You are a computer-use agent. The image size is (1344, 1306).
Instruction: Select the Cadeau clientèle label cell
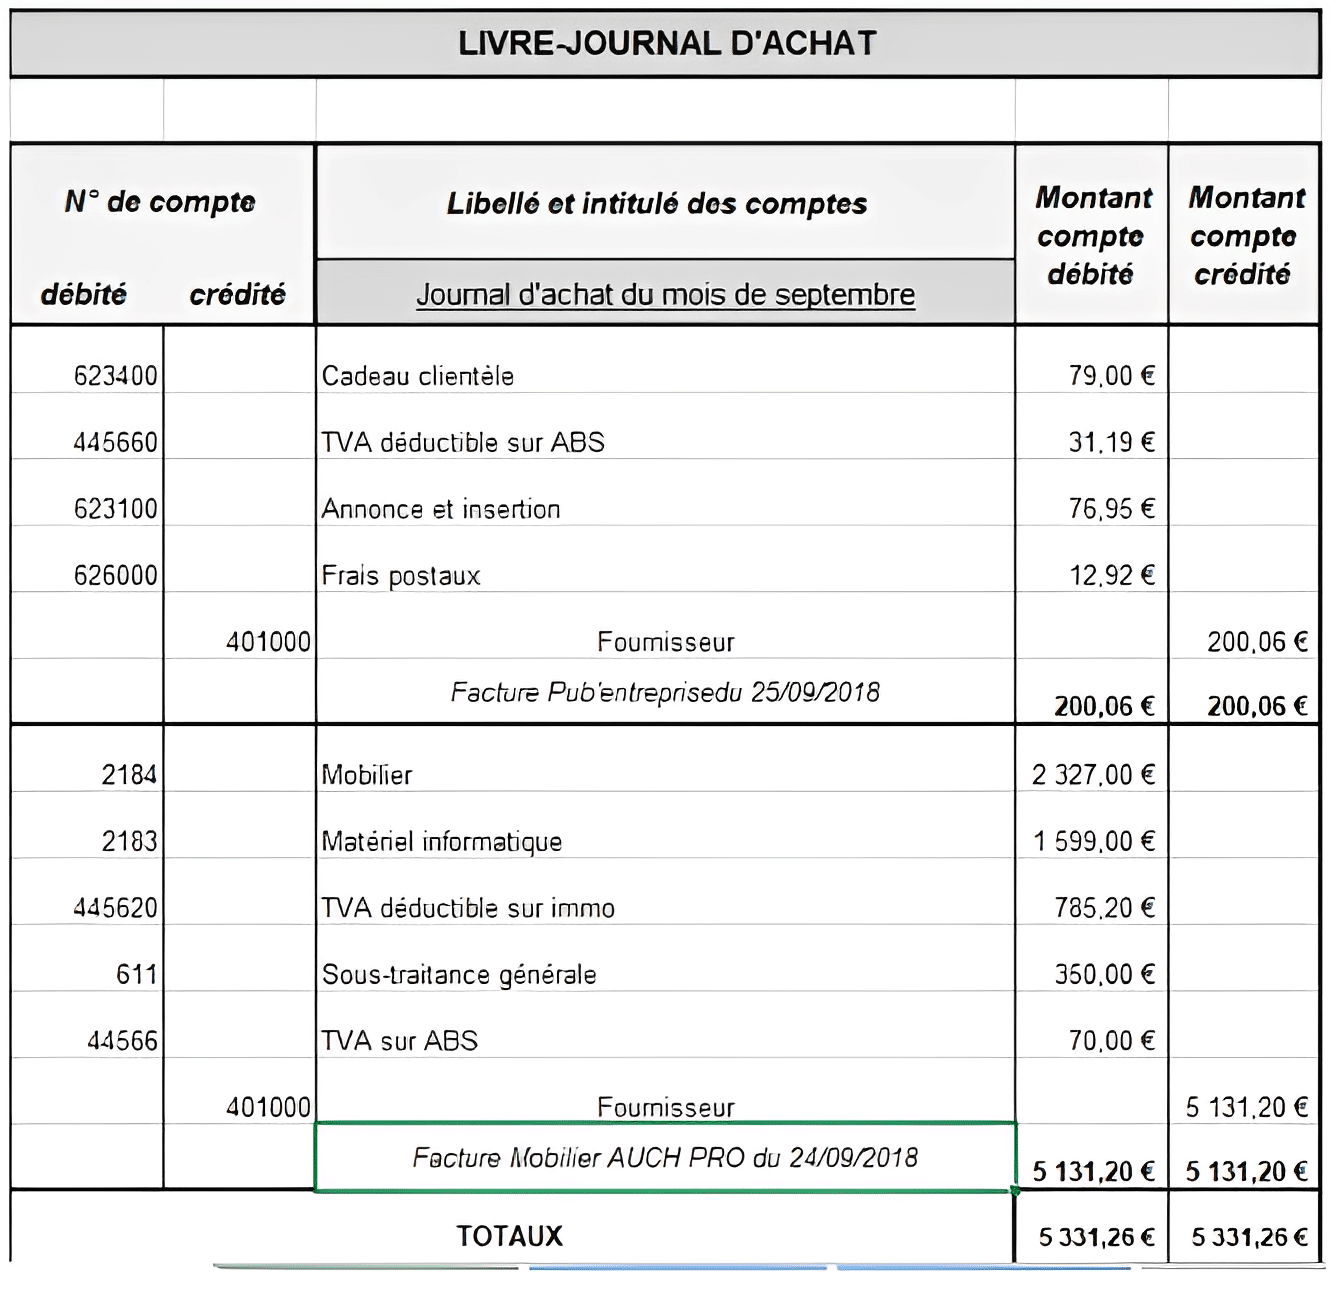665,376
